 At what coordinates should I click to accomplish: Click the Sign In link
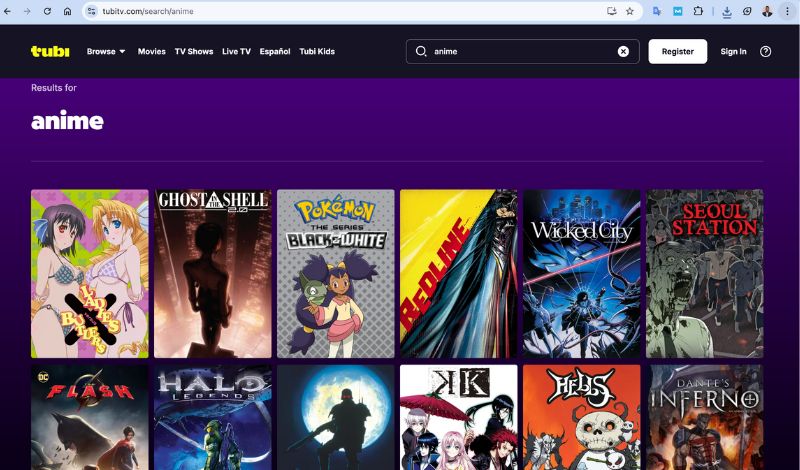pos(733,51)
